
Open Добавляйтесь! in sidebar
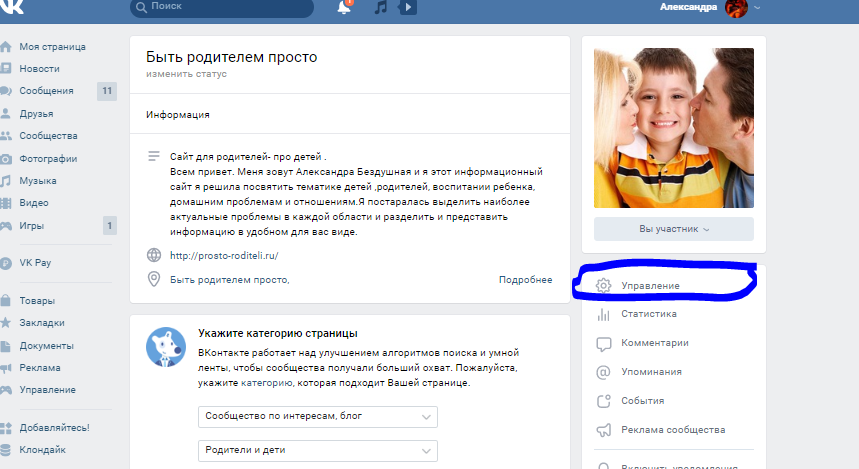coord(54,428)
